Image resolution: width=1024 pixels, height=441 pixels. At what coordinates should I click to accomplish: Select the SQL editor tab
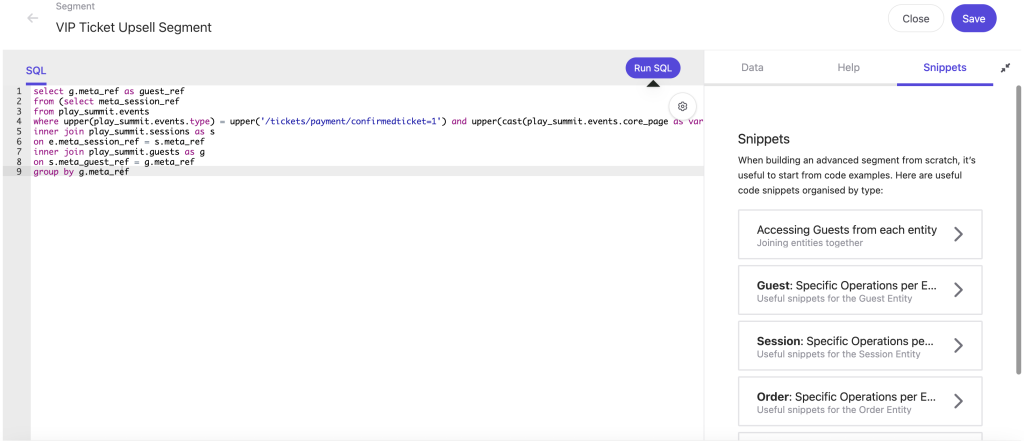pyautogui.click(x=36, y=71)
